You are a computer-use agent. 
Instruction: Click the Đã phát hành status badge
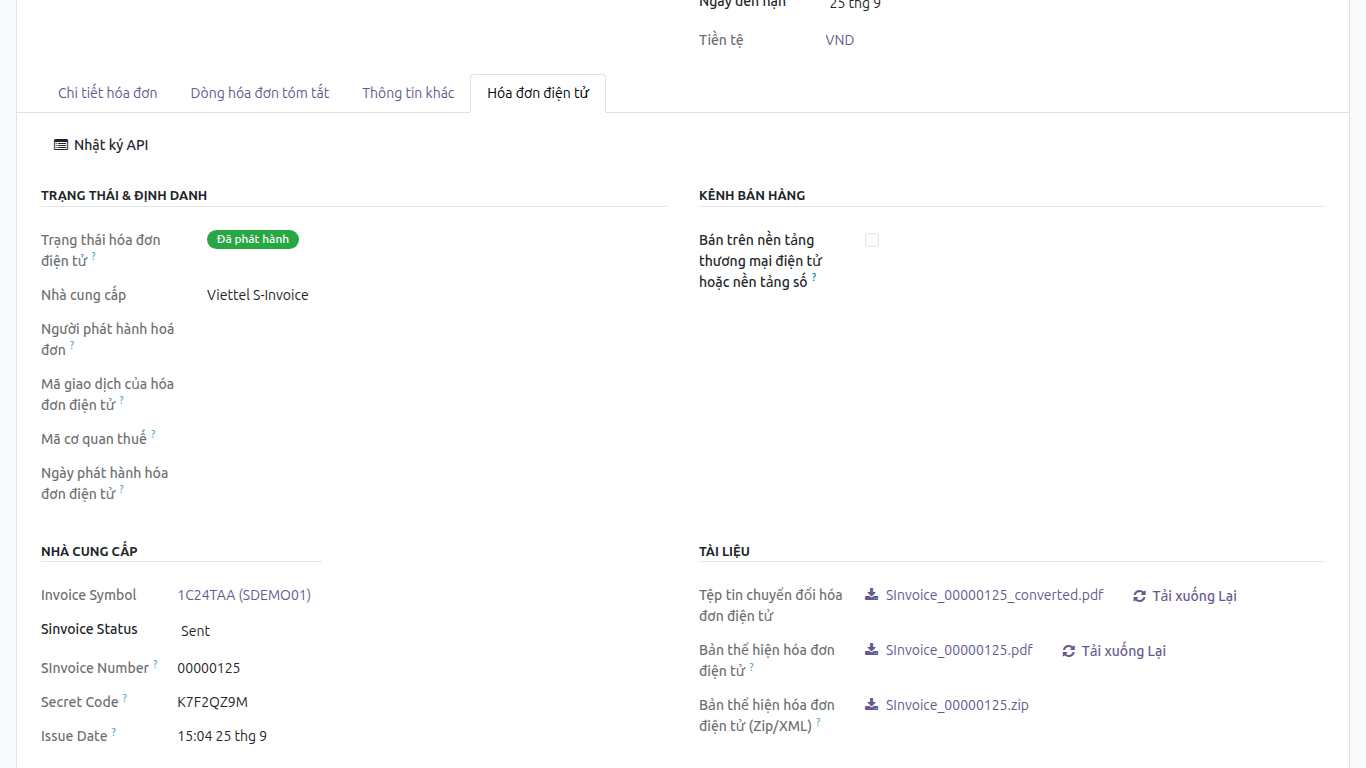click(253, 239)
